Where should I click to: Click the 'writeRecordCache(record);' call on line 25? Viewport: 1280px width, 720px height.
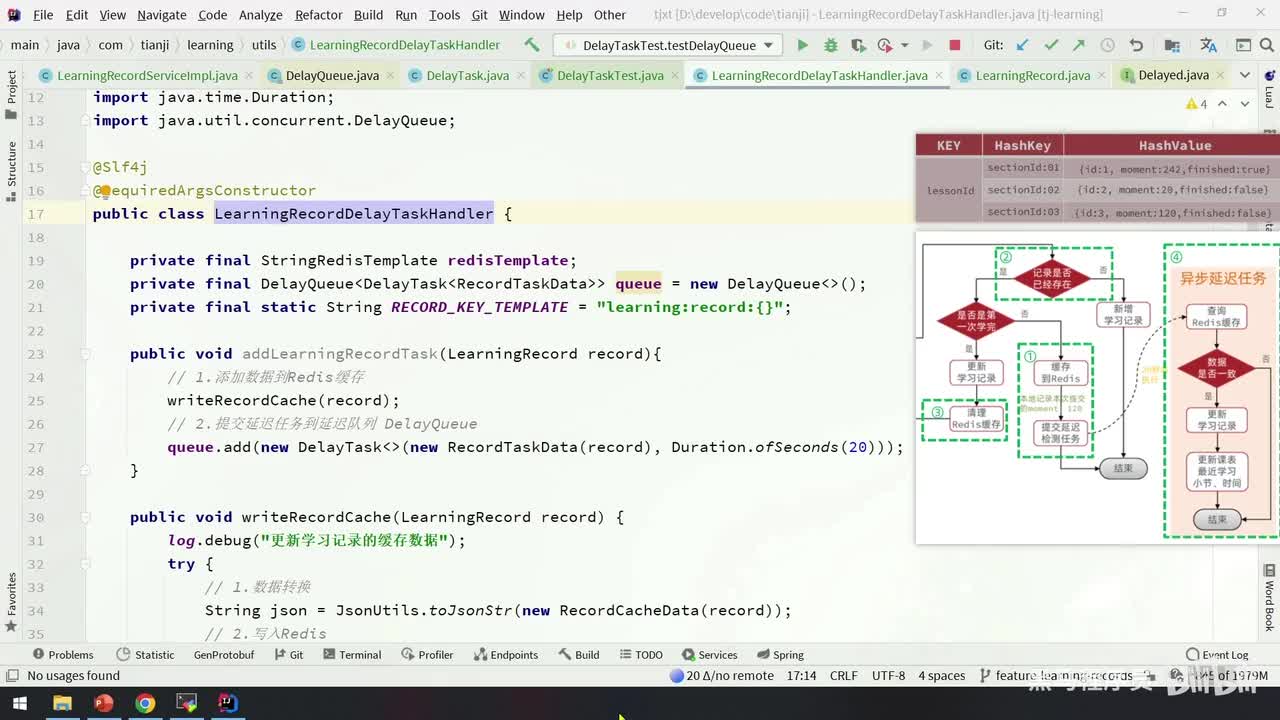(283, 401)
